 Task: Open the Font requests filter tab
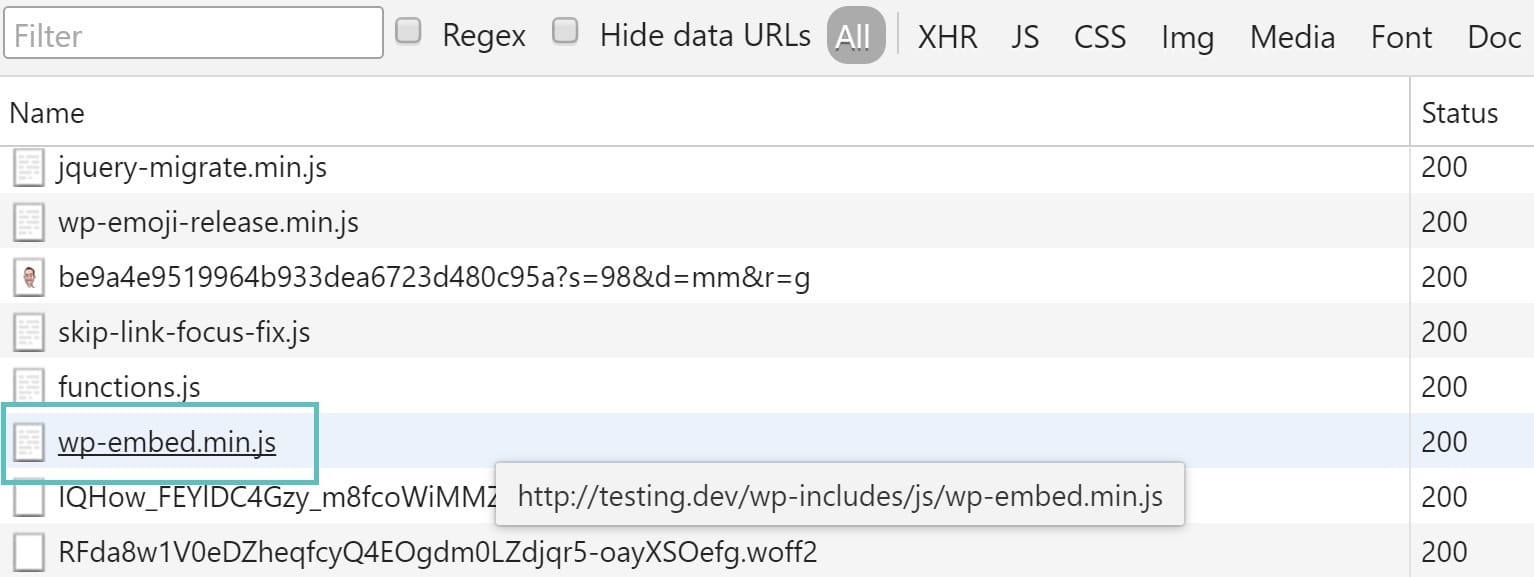[x=1400, y=36]
